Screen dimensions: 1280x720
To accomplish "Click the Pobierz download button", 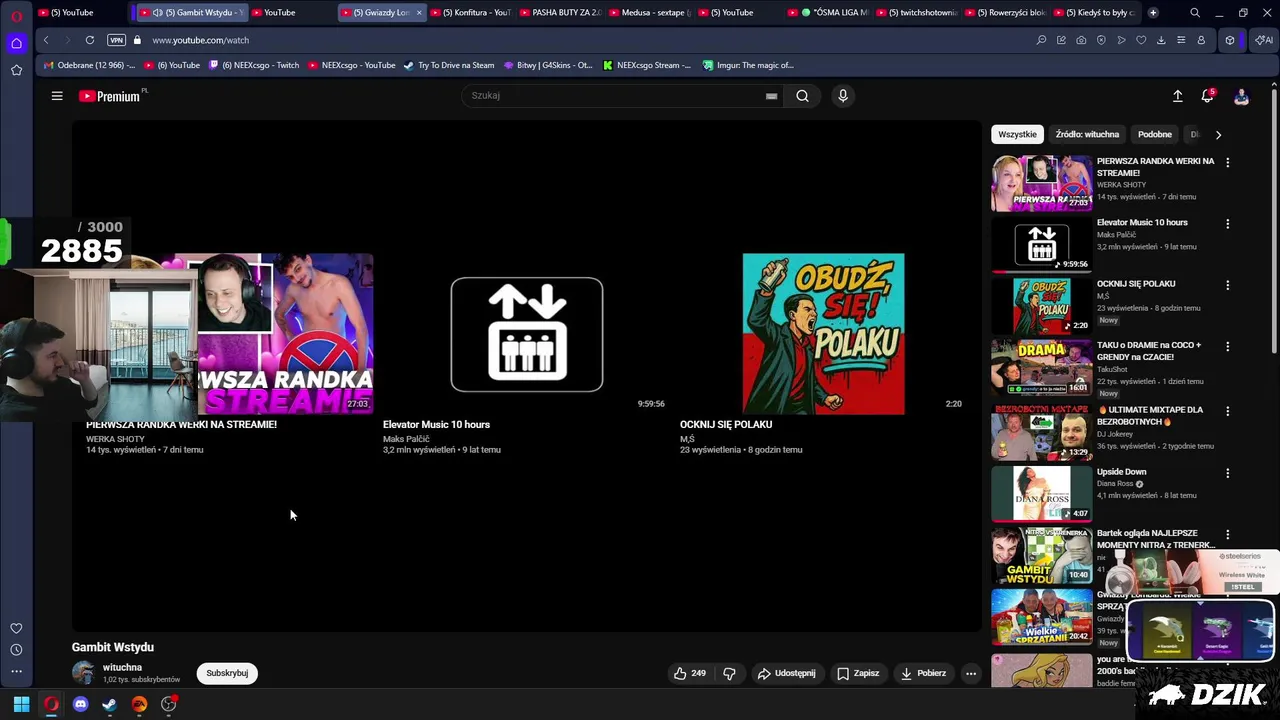I will click(x=923, y=673).
